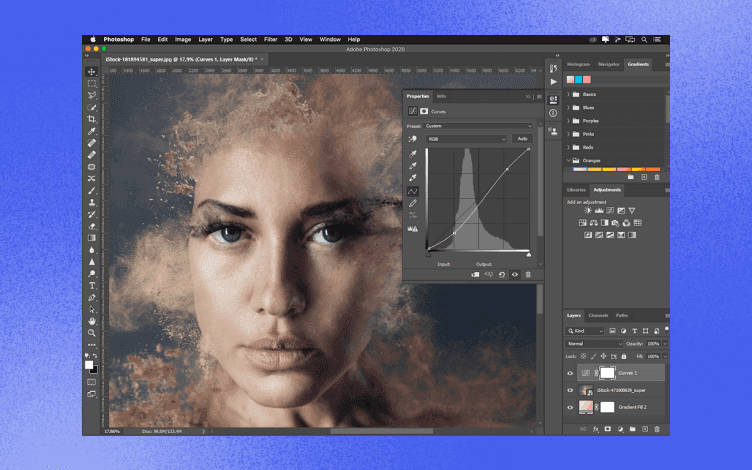The image size is (752, 470).
Task: Select the Gradient tool
Action: tap(92, 238)
